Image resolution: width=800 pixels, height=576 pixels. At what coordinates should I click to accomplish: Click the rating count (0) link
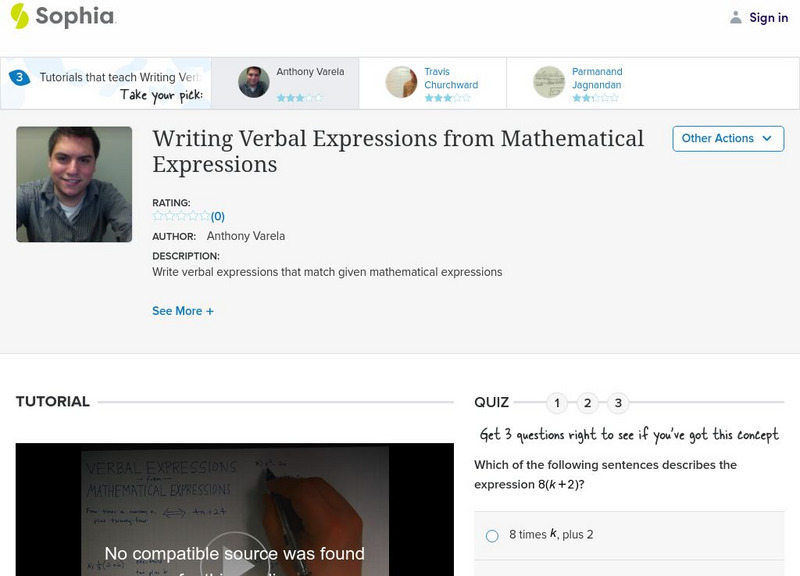[x=218, y=216]
